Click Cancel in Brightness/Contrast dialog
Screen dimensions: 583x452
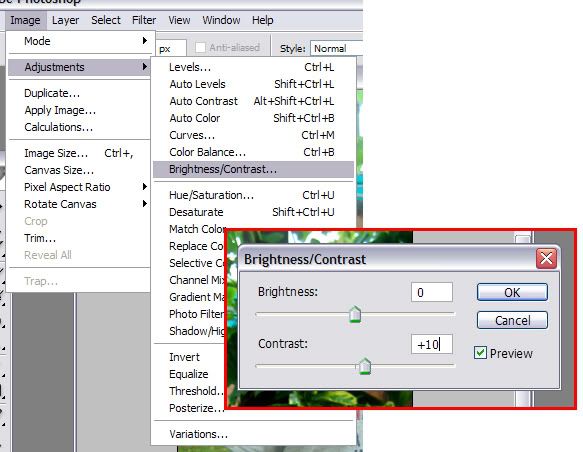click(512, 320)
